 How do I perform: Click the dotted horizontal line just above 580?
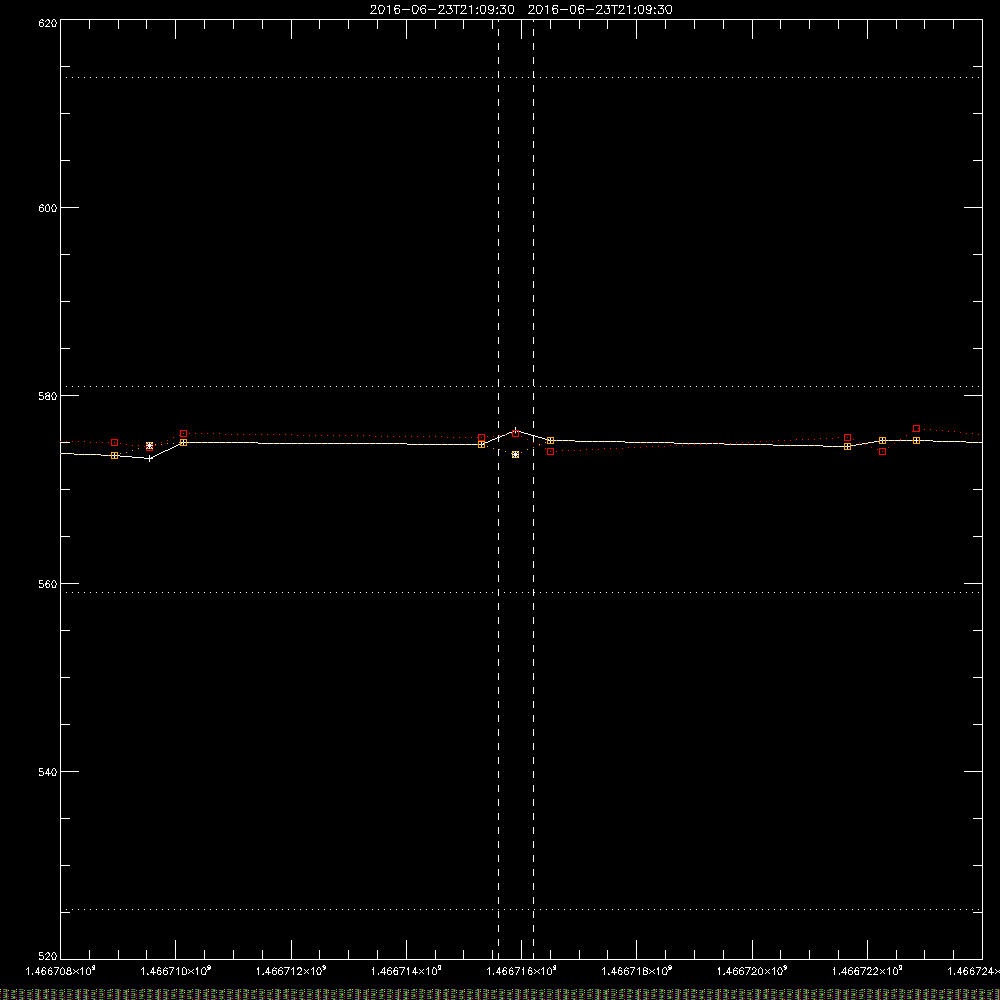[x=521, y=386]
